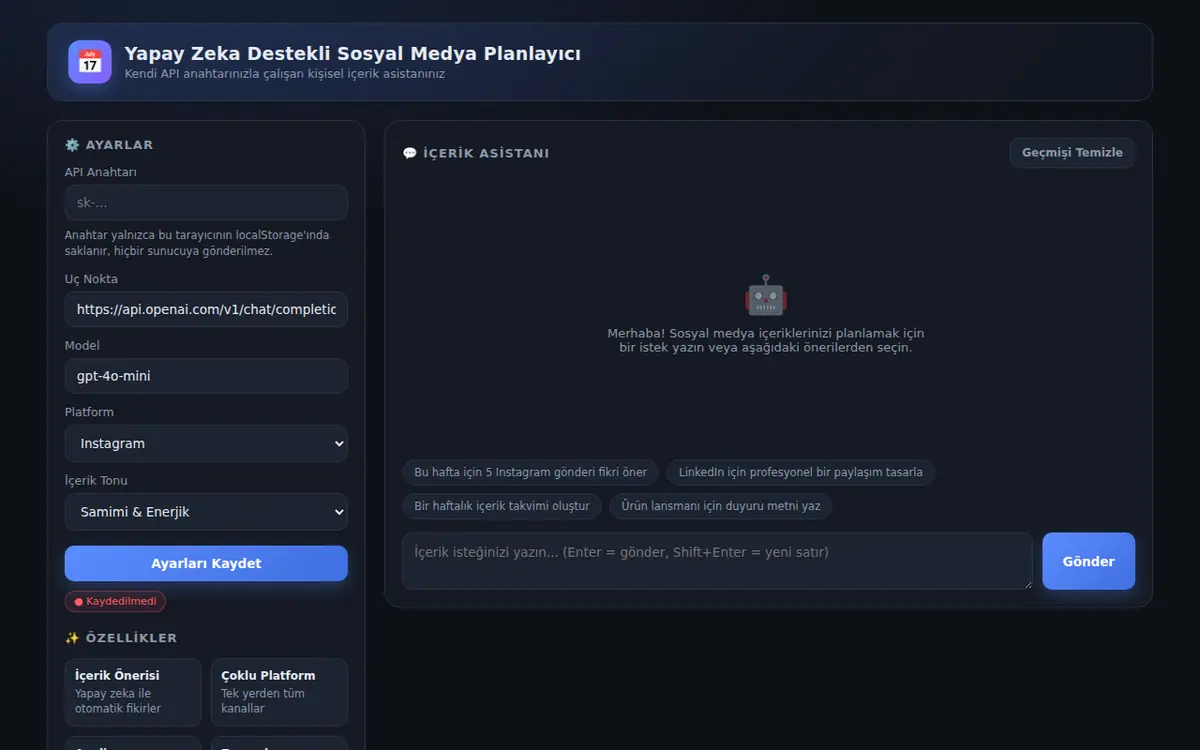The width and height of the screenshot is (1200, 750).
Task: Click the Merhaba welcome message text
Action: point(766,341)
